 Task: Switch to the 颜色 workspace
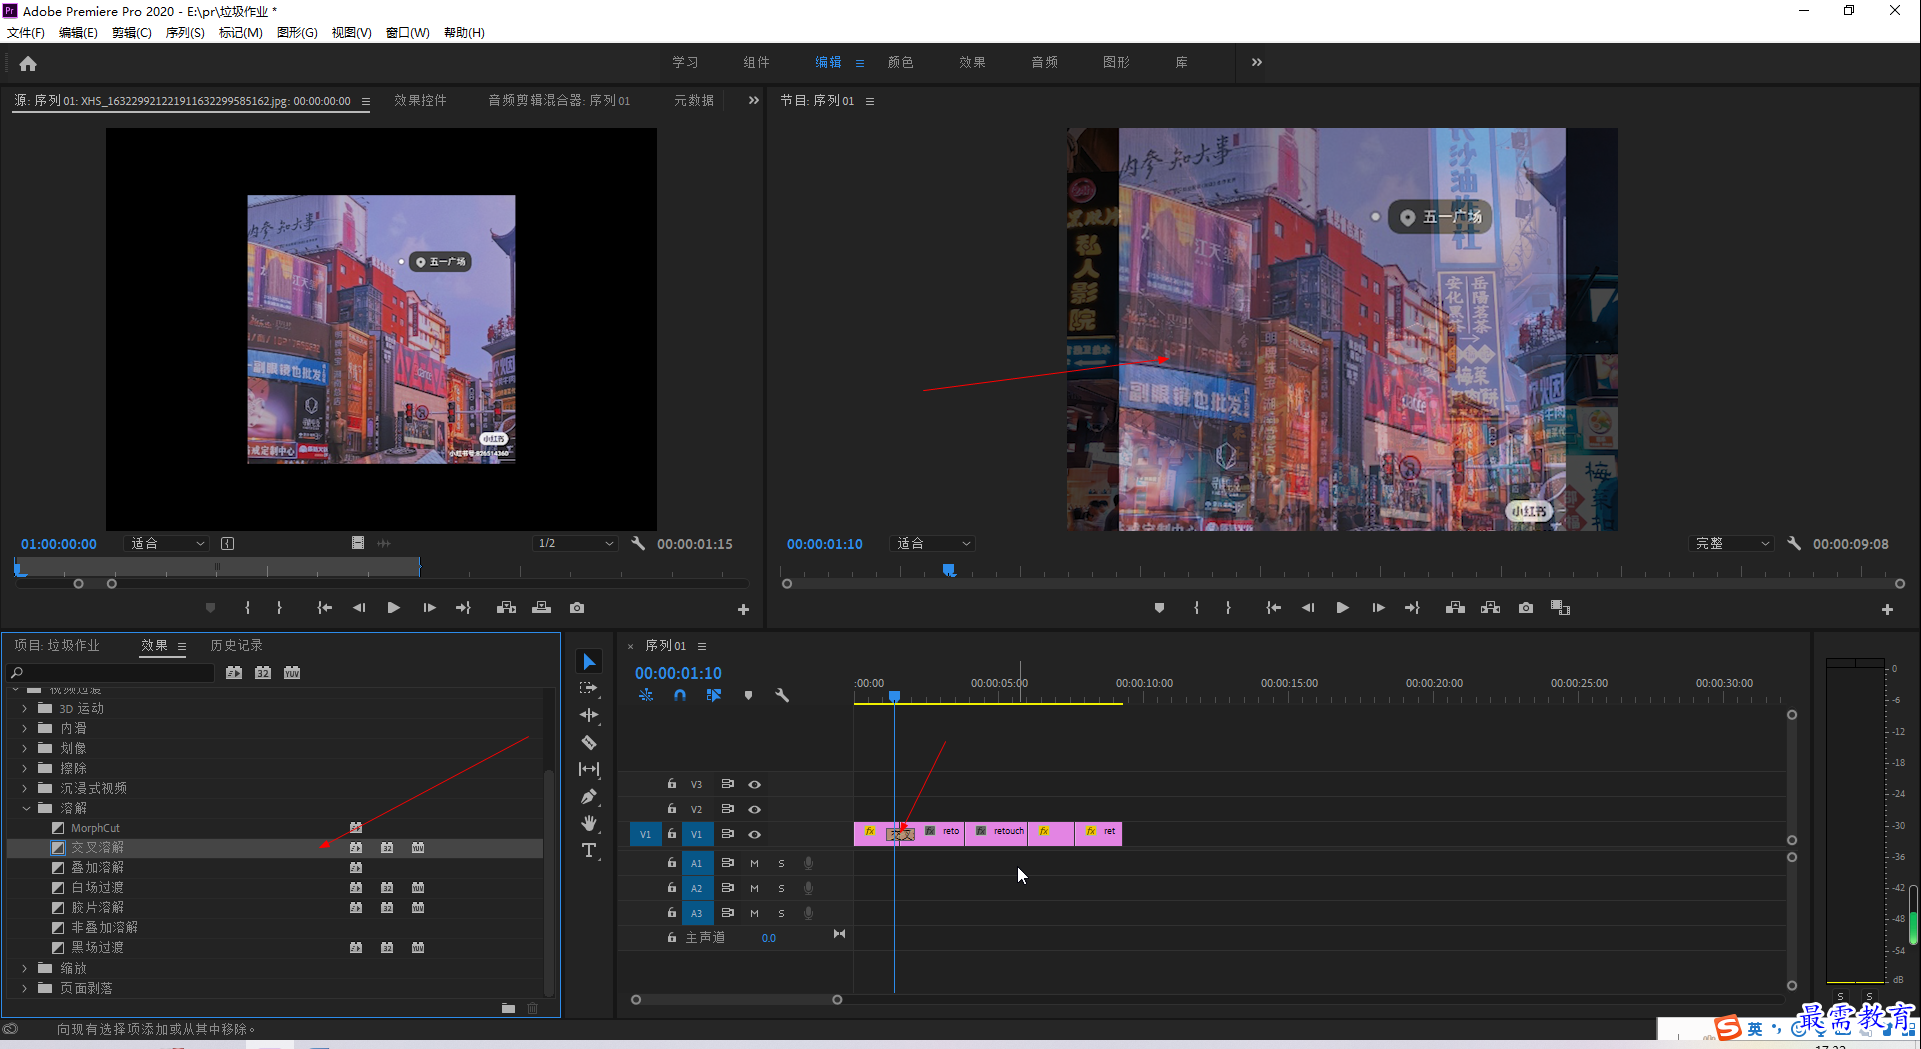click(x=900, y=62)
